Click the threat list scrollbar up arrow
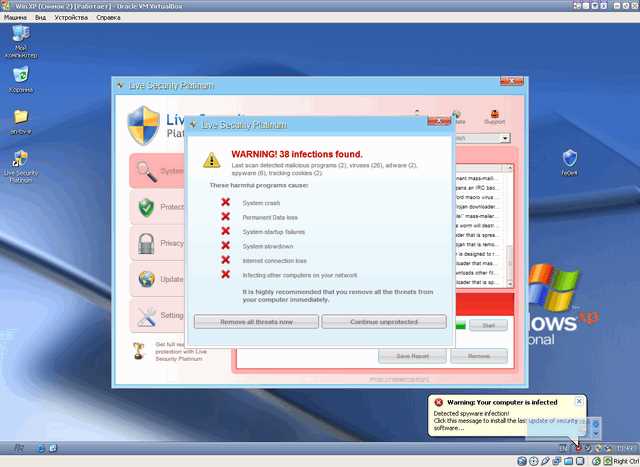 pyautogui.click(x=509, y=168)
